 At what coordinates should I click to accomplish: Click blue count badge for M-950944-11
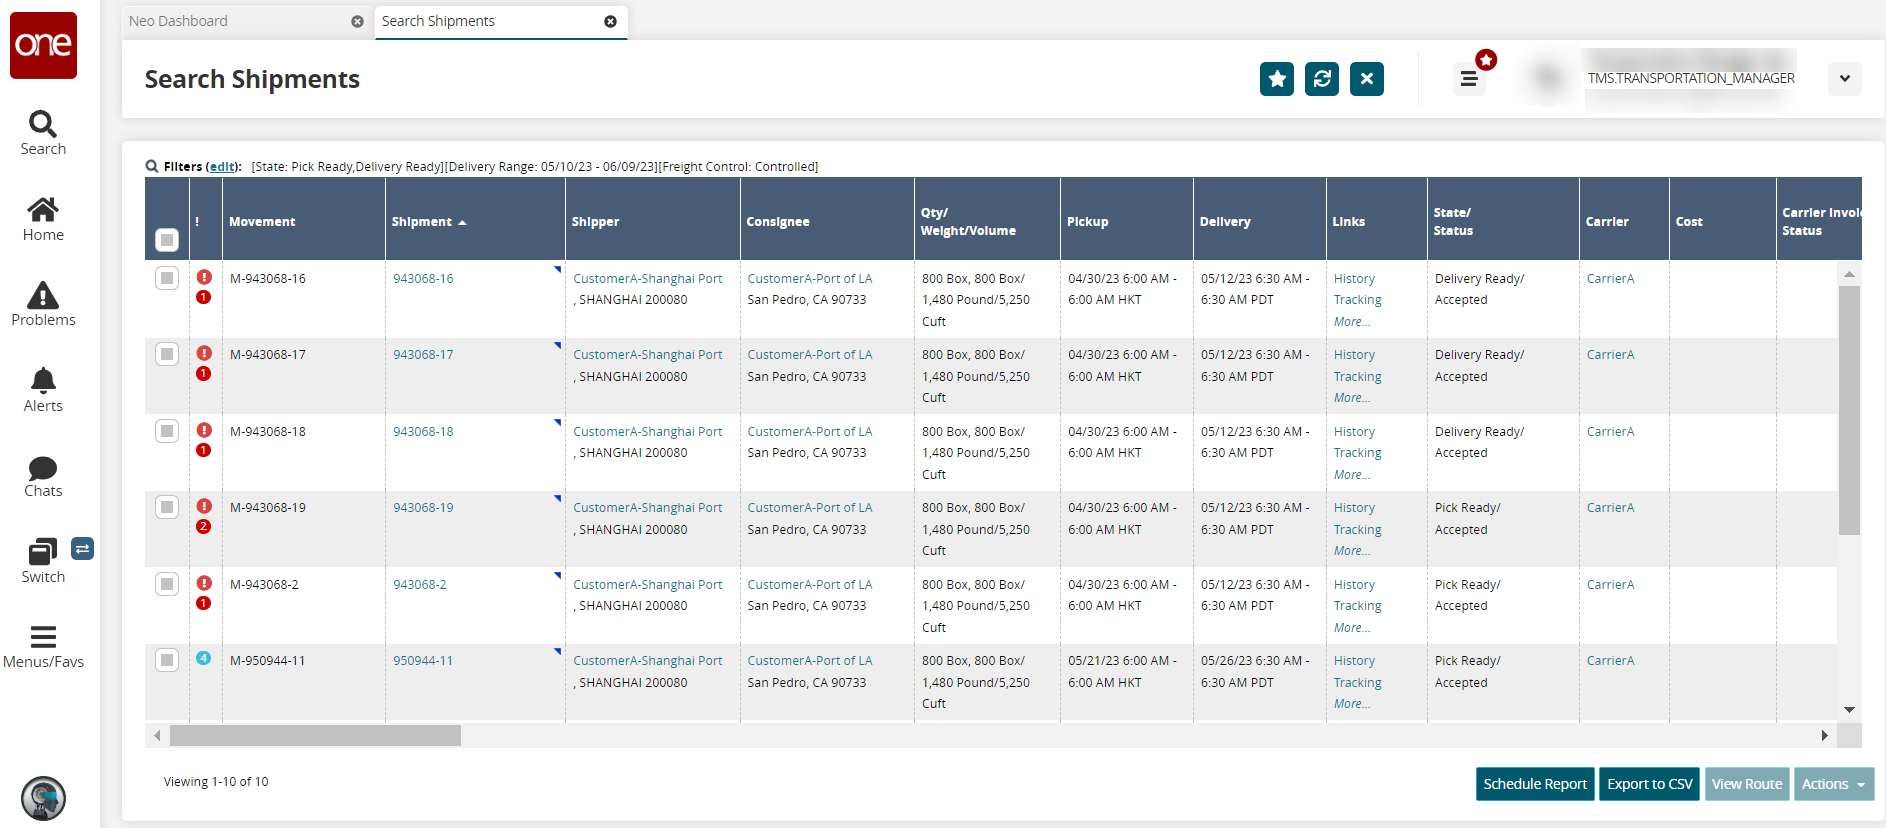pos(204,658)
